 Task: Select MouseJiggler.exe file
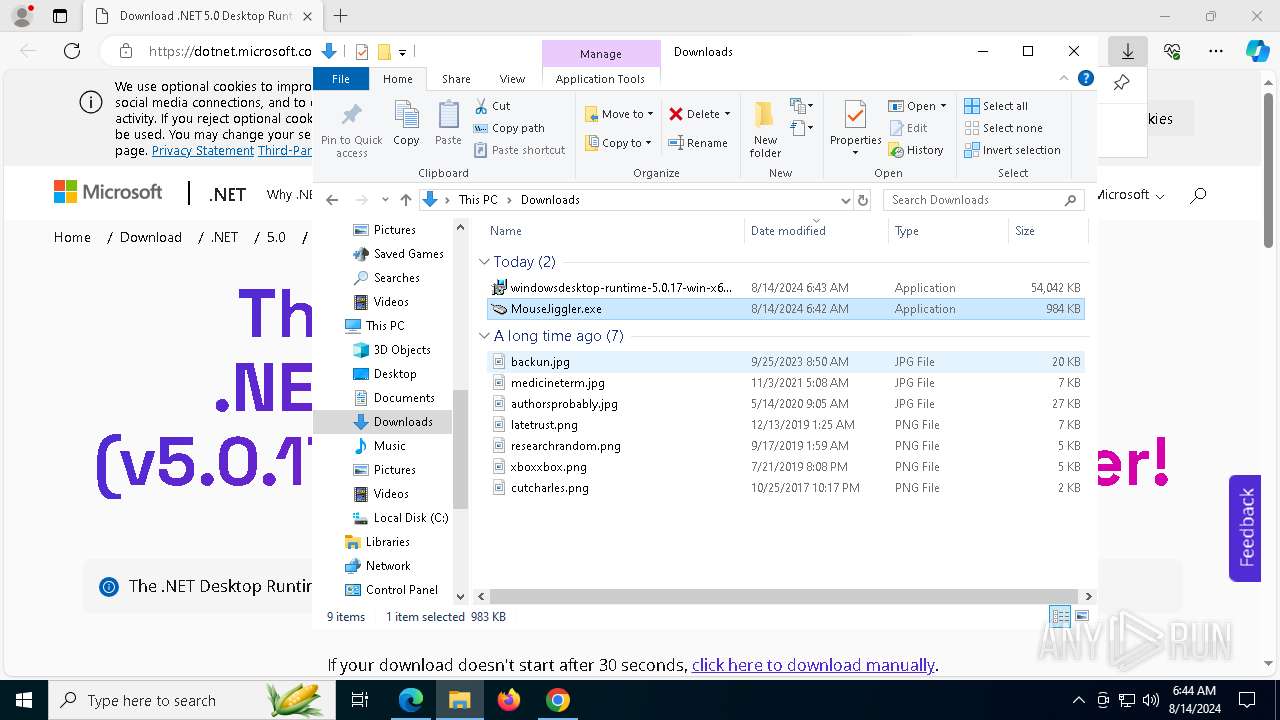point(785,309)
